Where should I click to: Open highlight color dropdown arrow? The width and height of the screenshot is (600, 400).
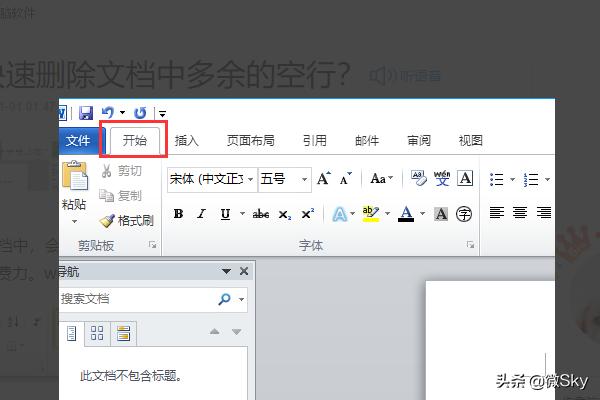click(387, 213)
